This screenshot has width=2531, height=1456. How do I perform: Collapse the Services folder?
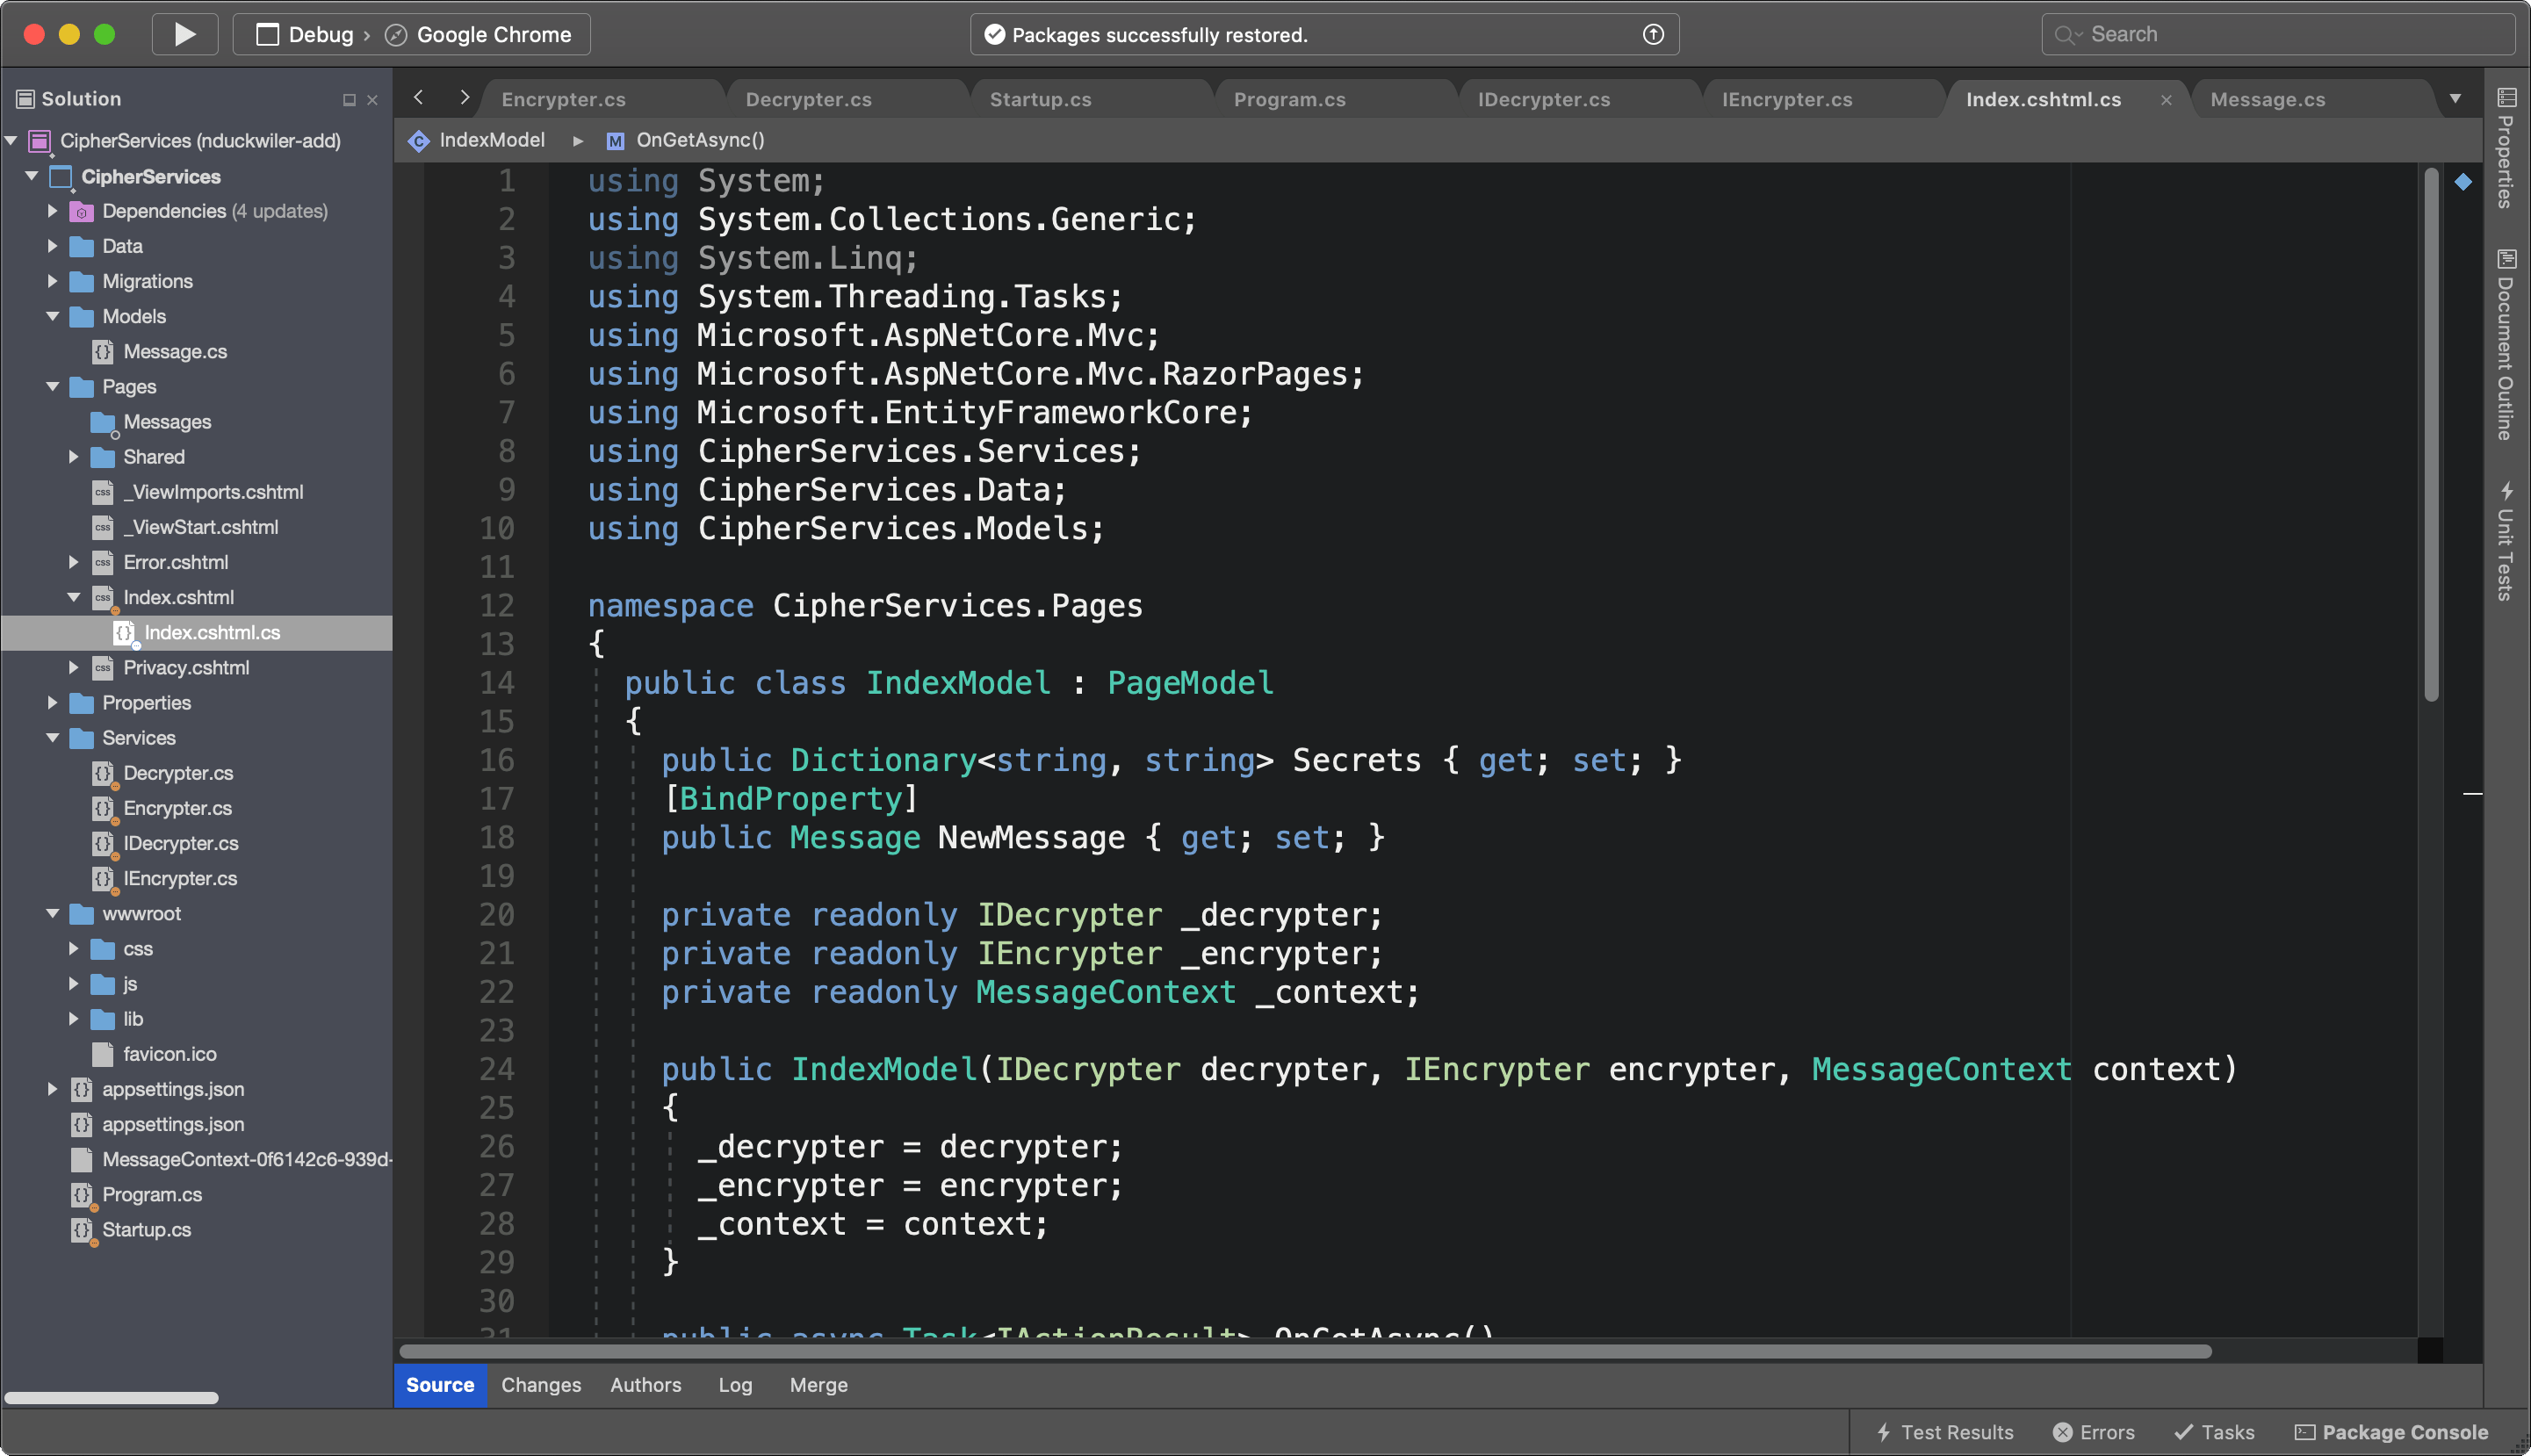coord(52,738)
